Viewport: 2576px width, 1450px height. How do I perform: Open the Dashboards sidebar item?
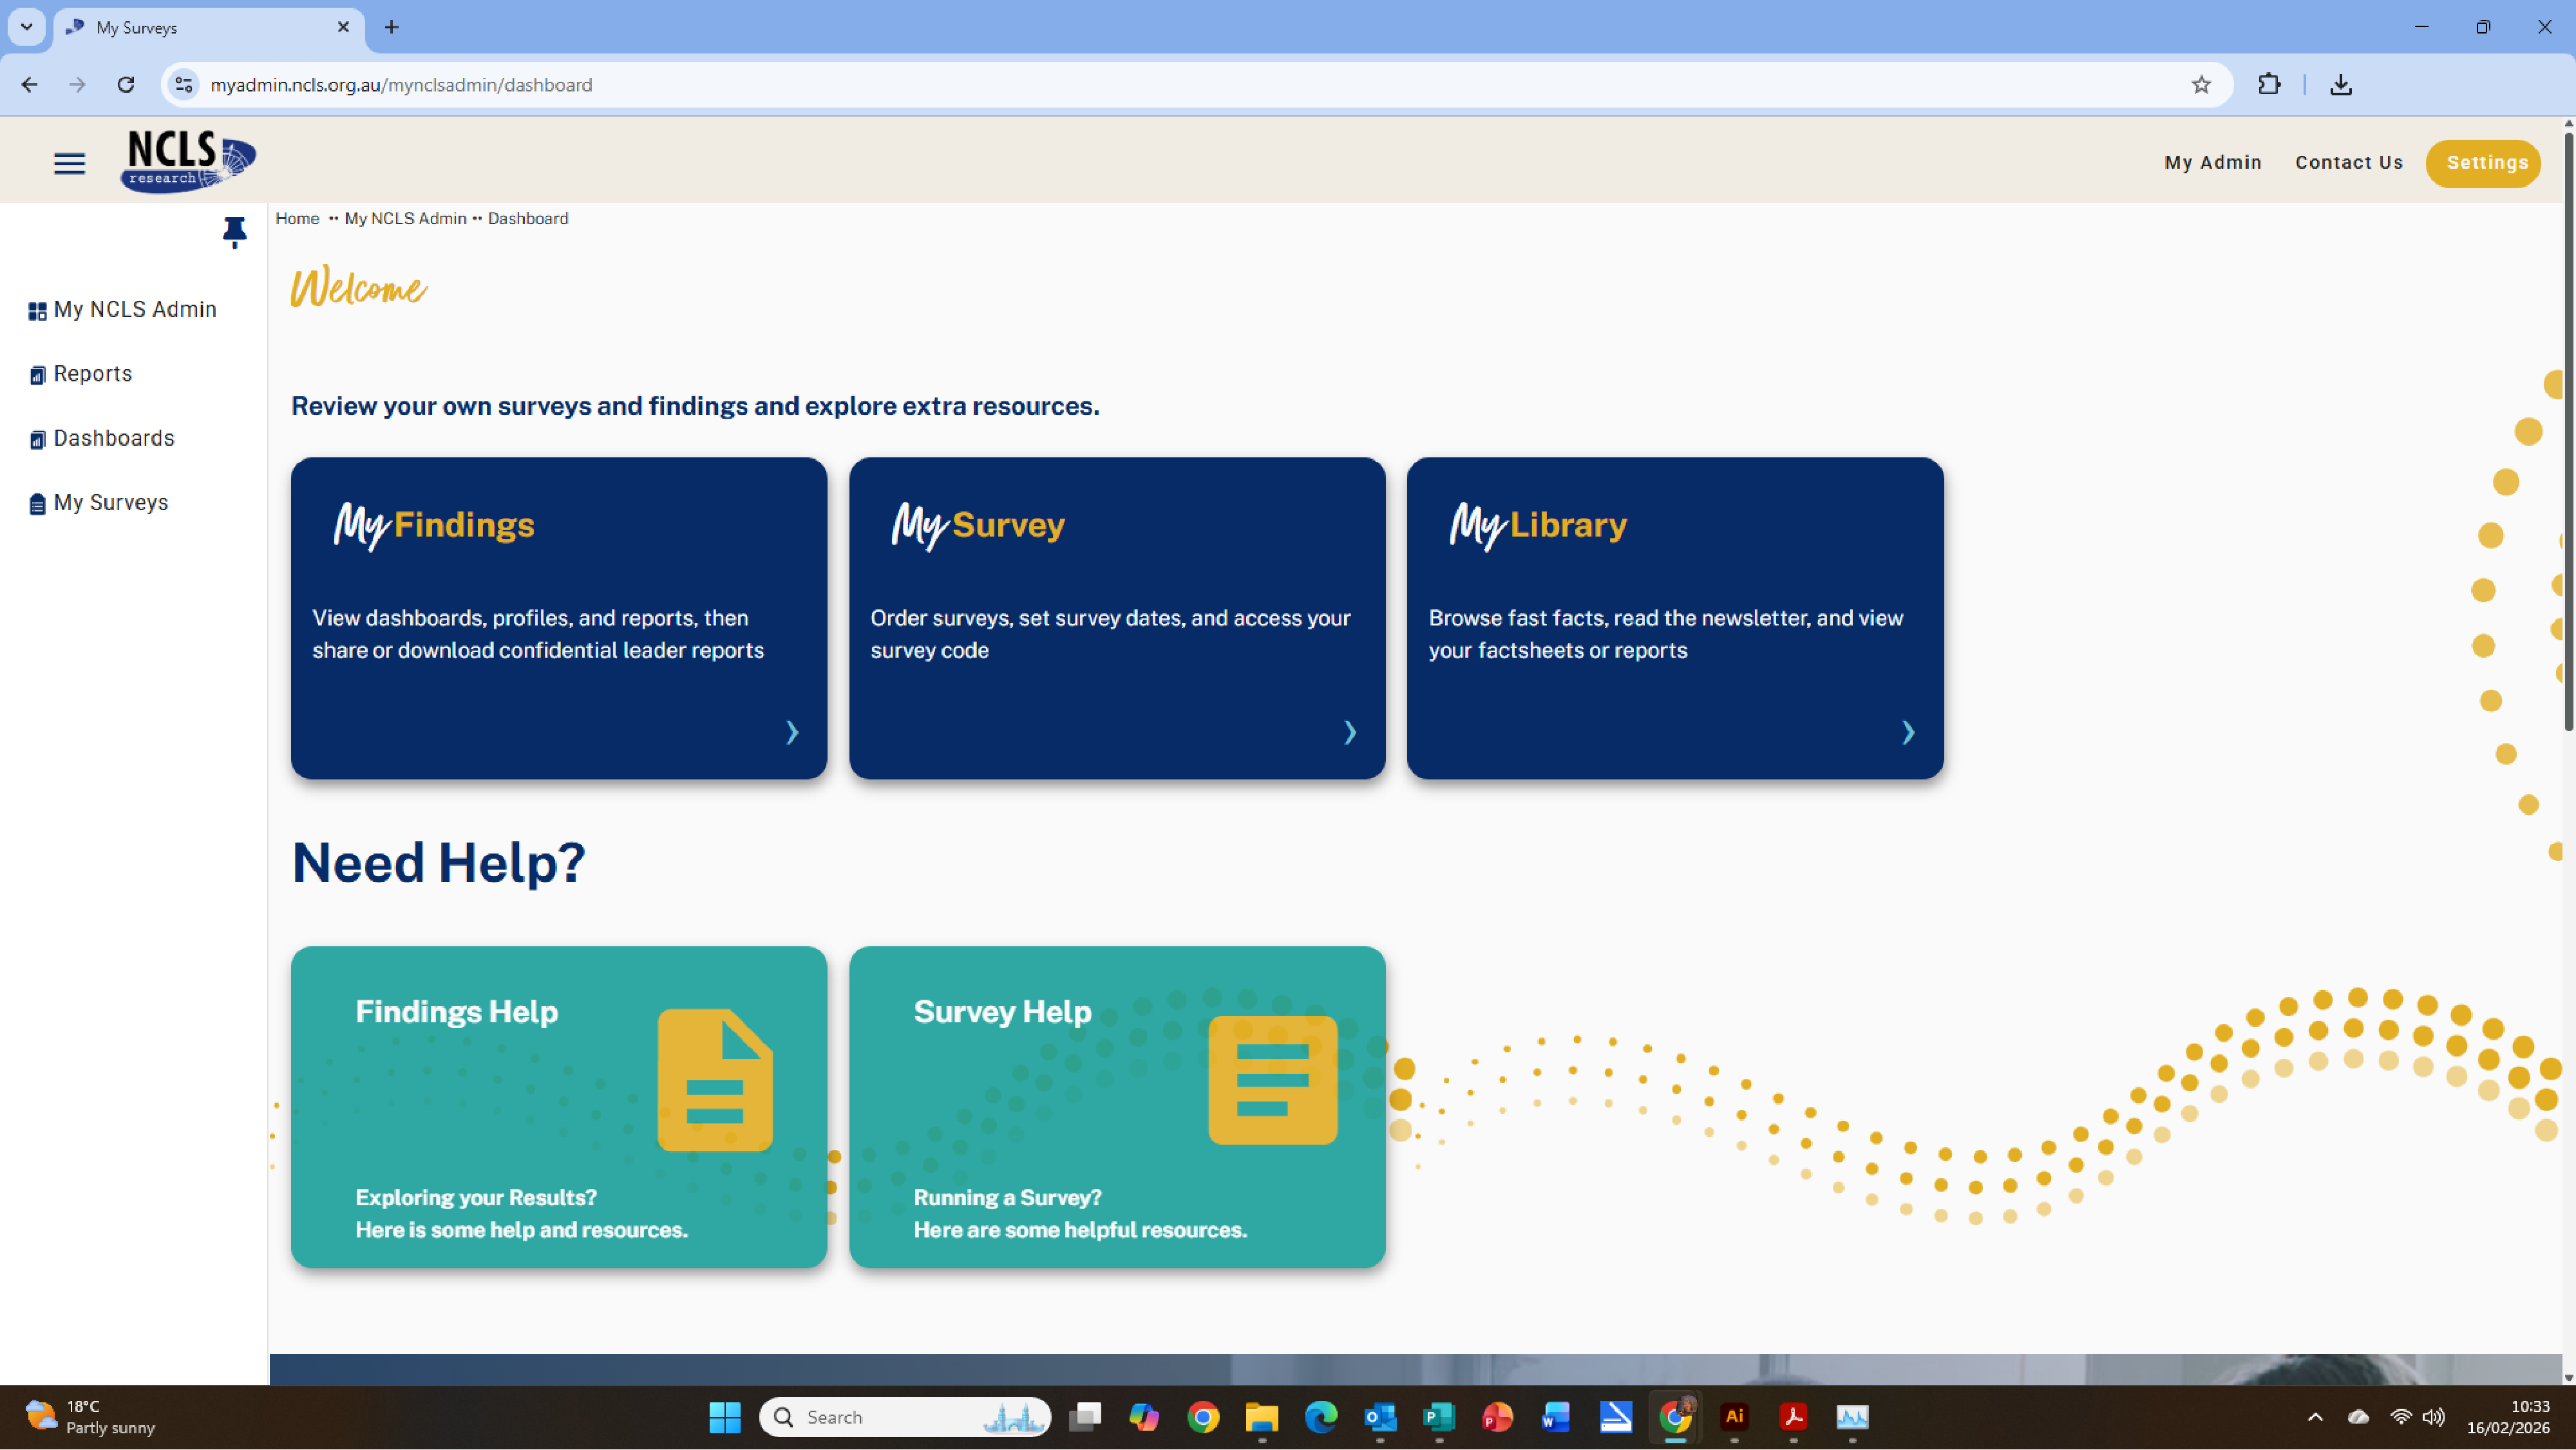pyautogui.click(x=113, y=439)
